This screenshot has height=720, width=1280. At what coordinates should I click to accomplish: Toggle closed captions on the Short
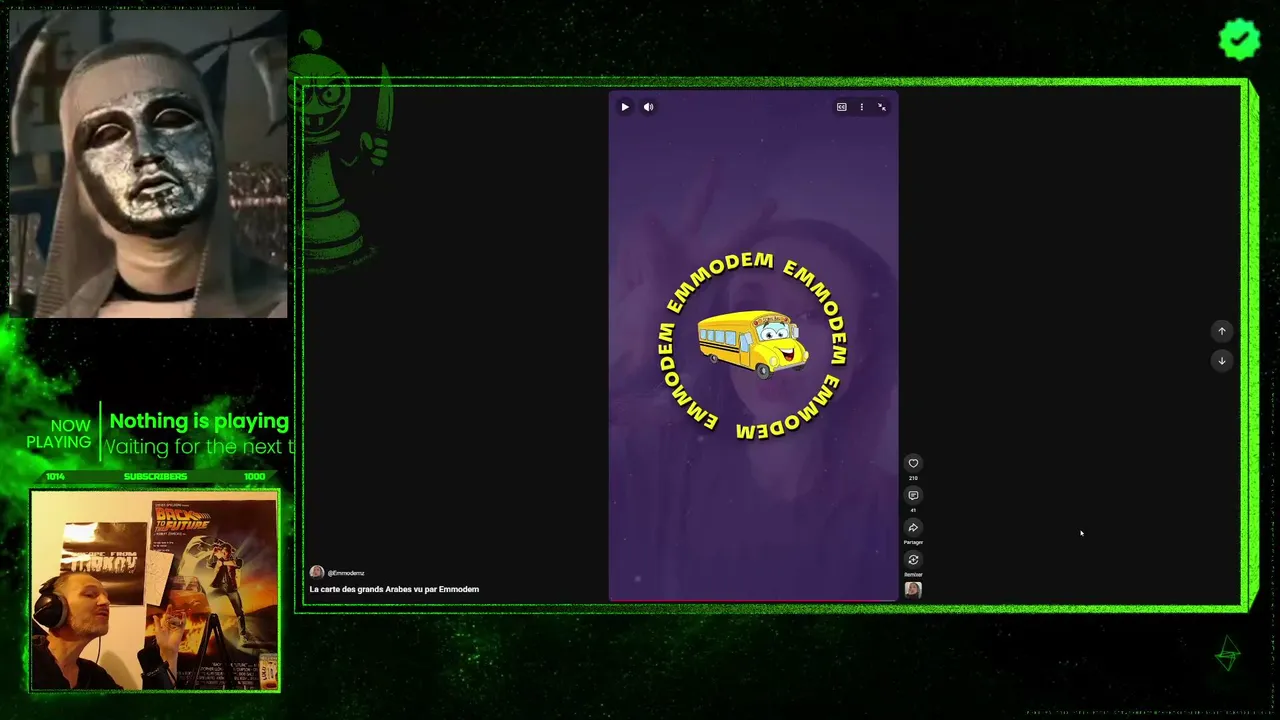pos(841,107)
